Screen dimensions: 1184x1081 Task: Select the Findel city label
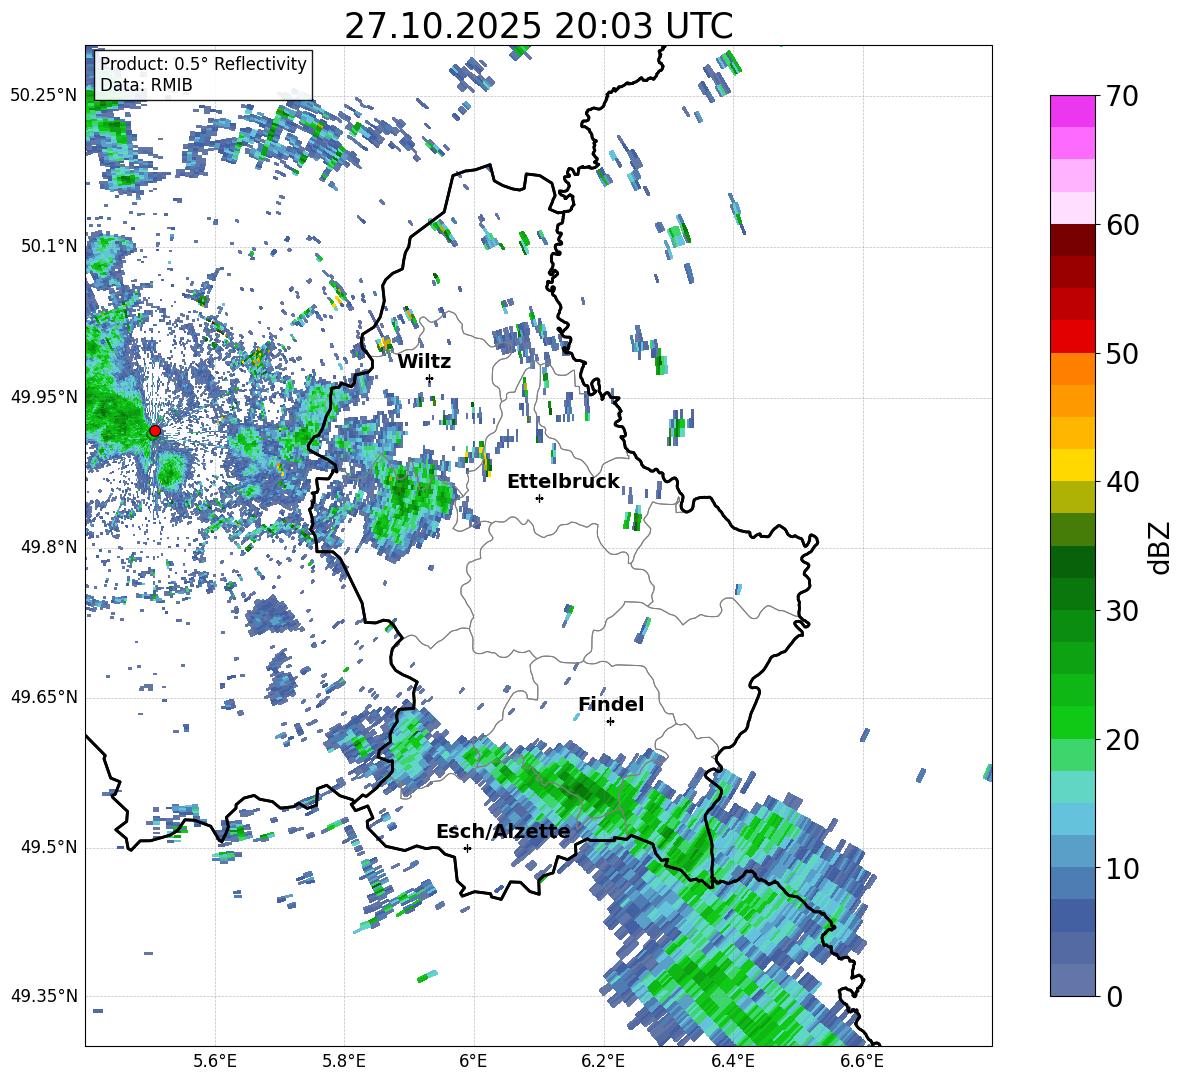611,704
